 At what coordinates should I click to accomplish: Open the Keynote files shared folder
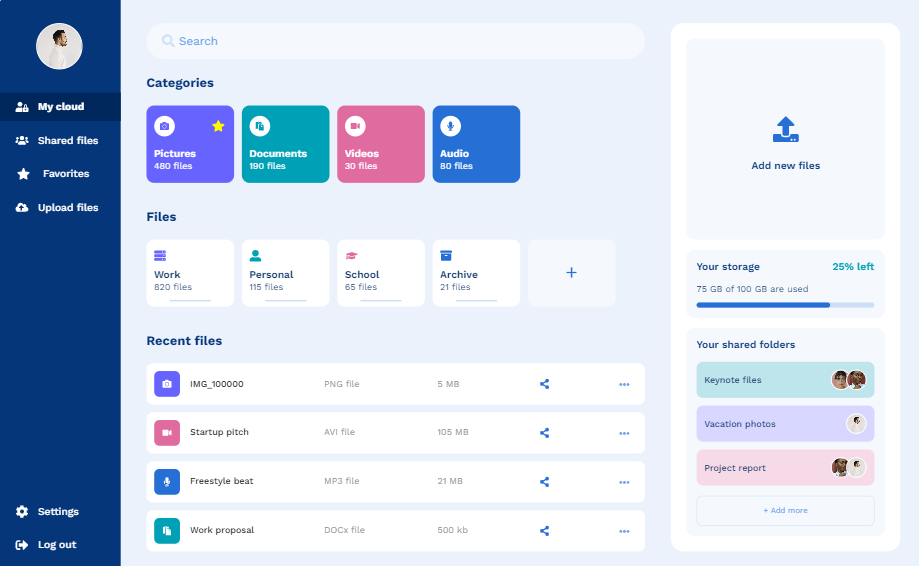785,380
